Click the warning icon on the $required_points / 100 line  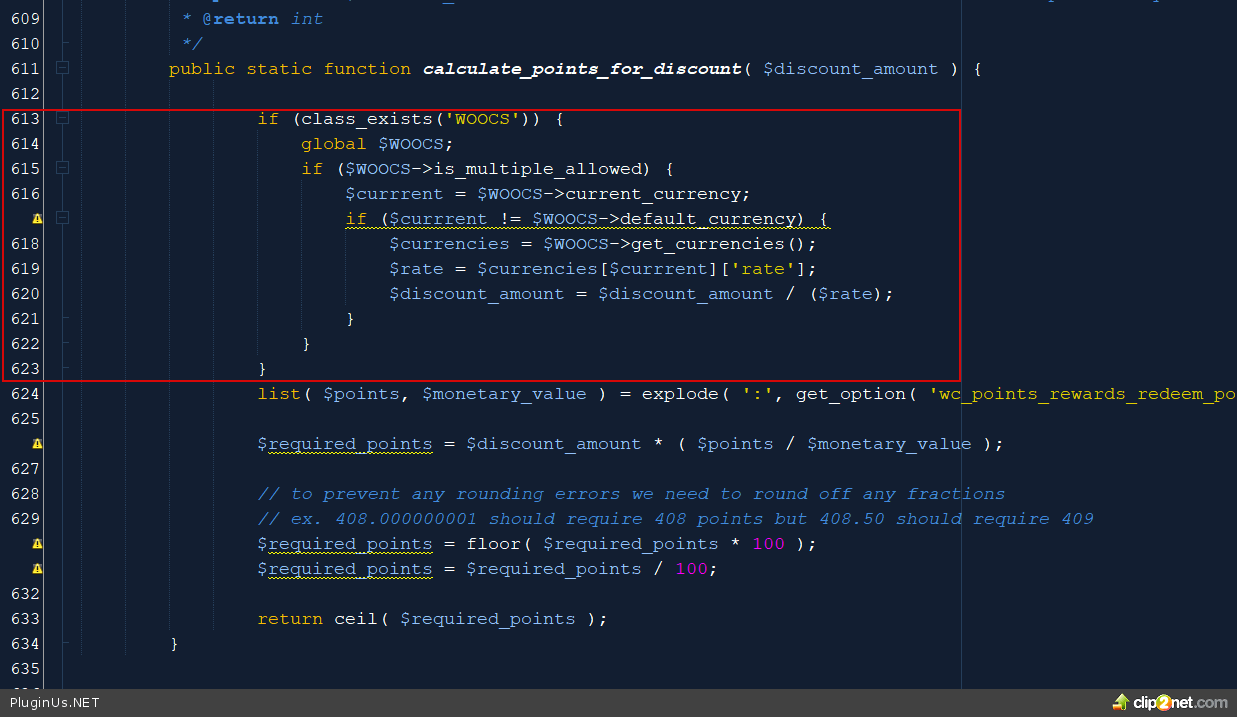[x=37, y=568]
